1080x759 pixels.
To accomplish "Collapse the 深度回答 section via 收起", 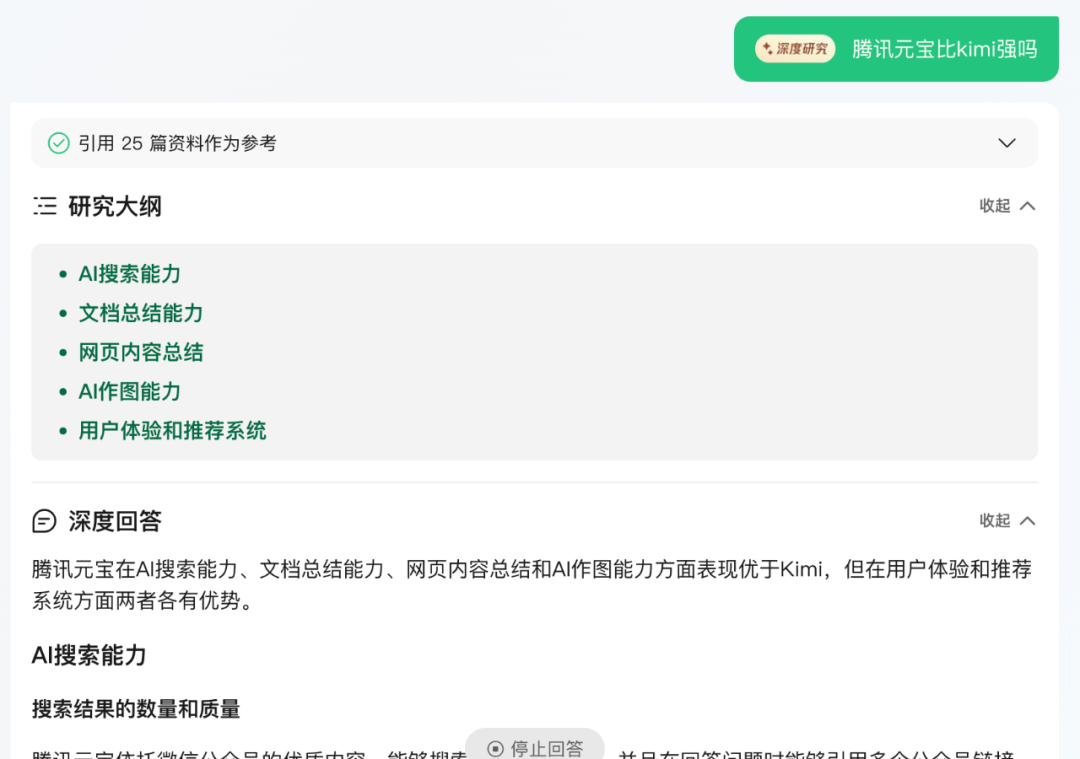I will point(995,521).
